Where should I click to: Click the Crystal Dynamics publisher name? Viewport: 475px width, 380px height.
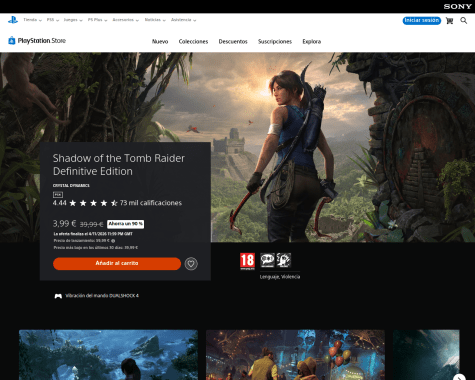coord(71,186)
